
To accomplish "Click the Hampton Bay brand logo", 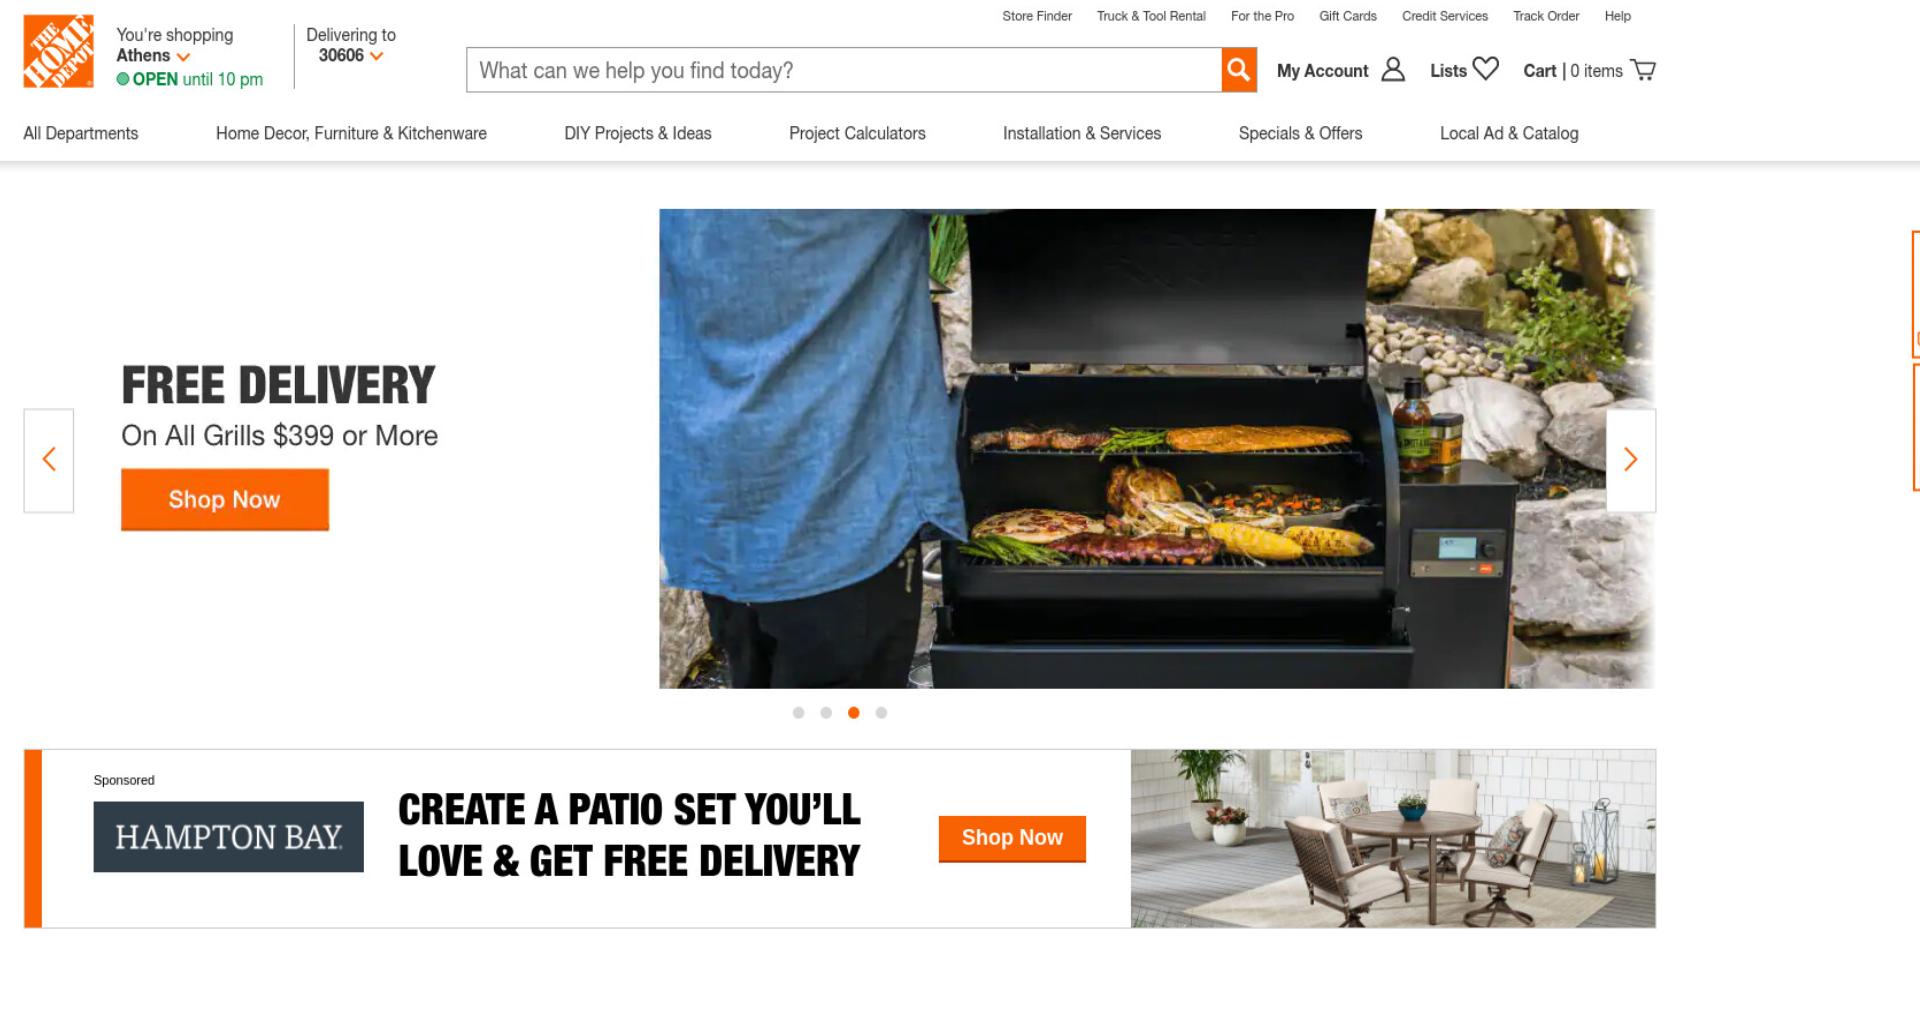I will tap(229, 837).
